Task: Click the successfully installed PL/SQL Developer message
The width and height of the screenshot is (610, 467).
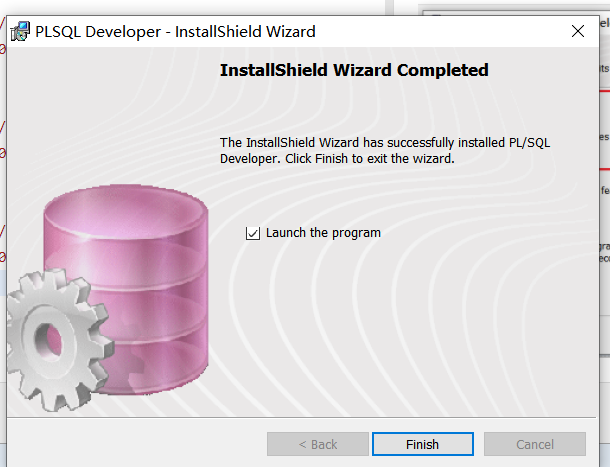Action: 385,151
